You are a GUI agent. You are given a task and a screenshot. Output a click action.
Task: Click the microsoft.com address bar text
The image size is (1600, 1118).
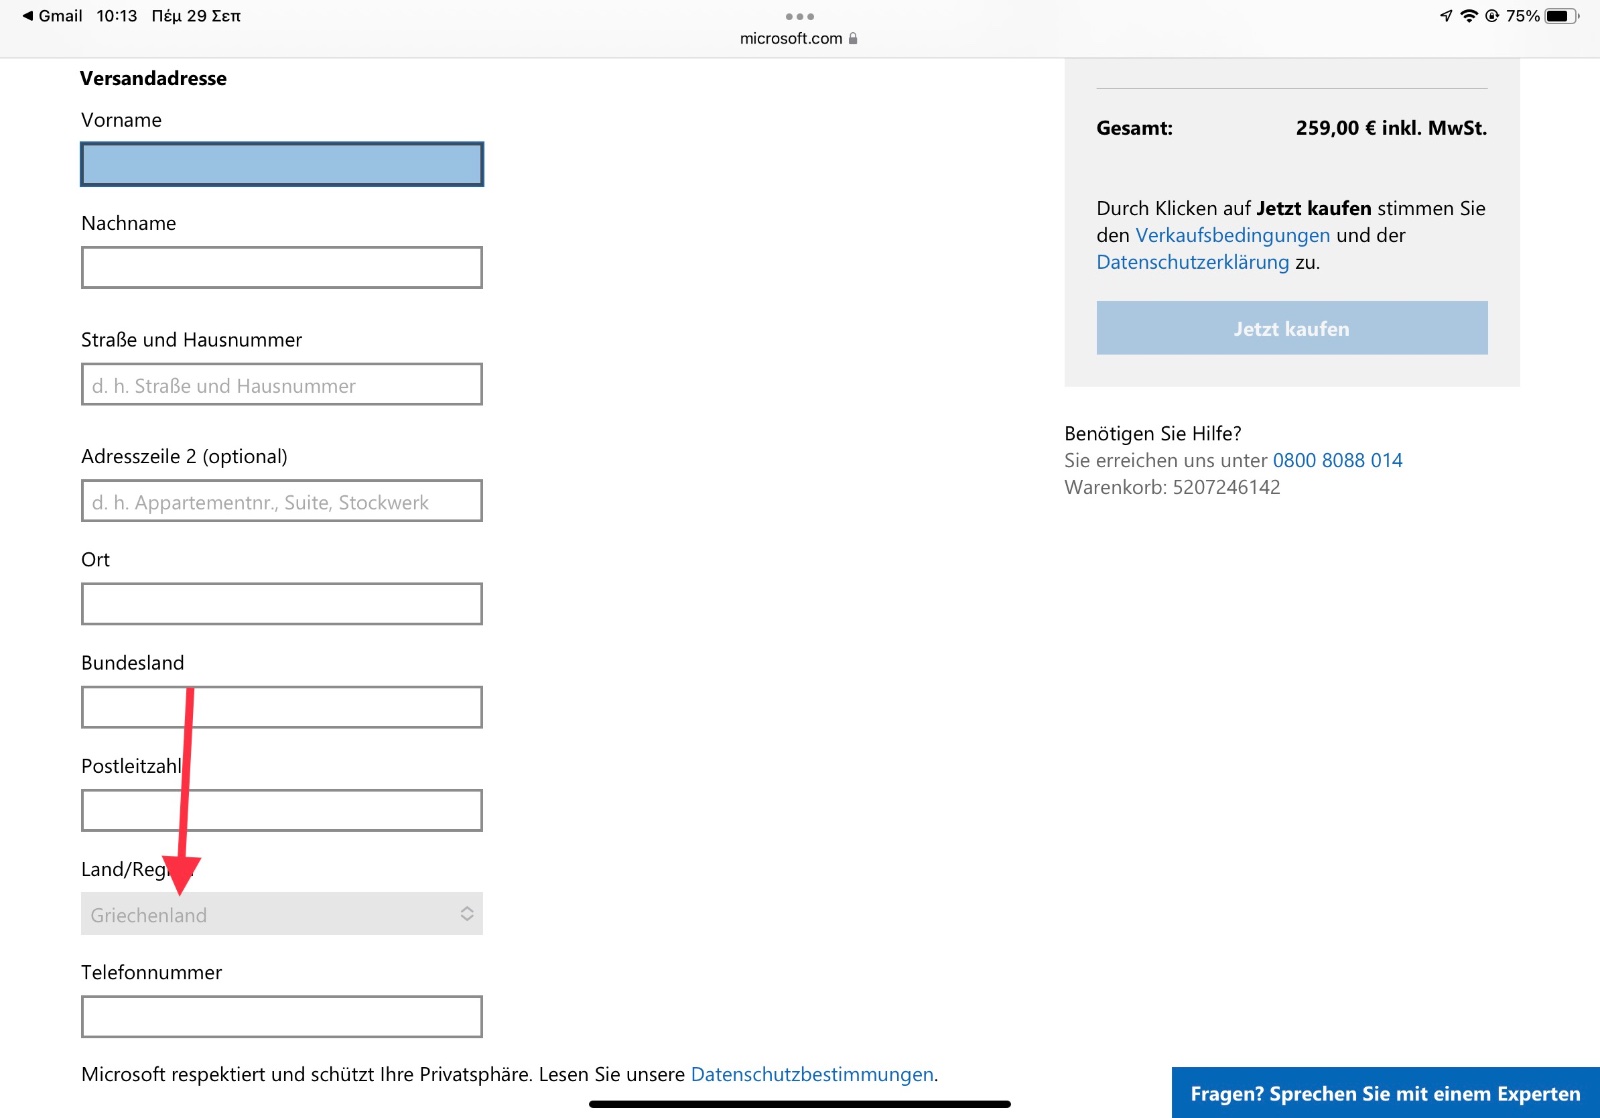[791, 38]
